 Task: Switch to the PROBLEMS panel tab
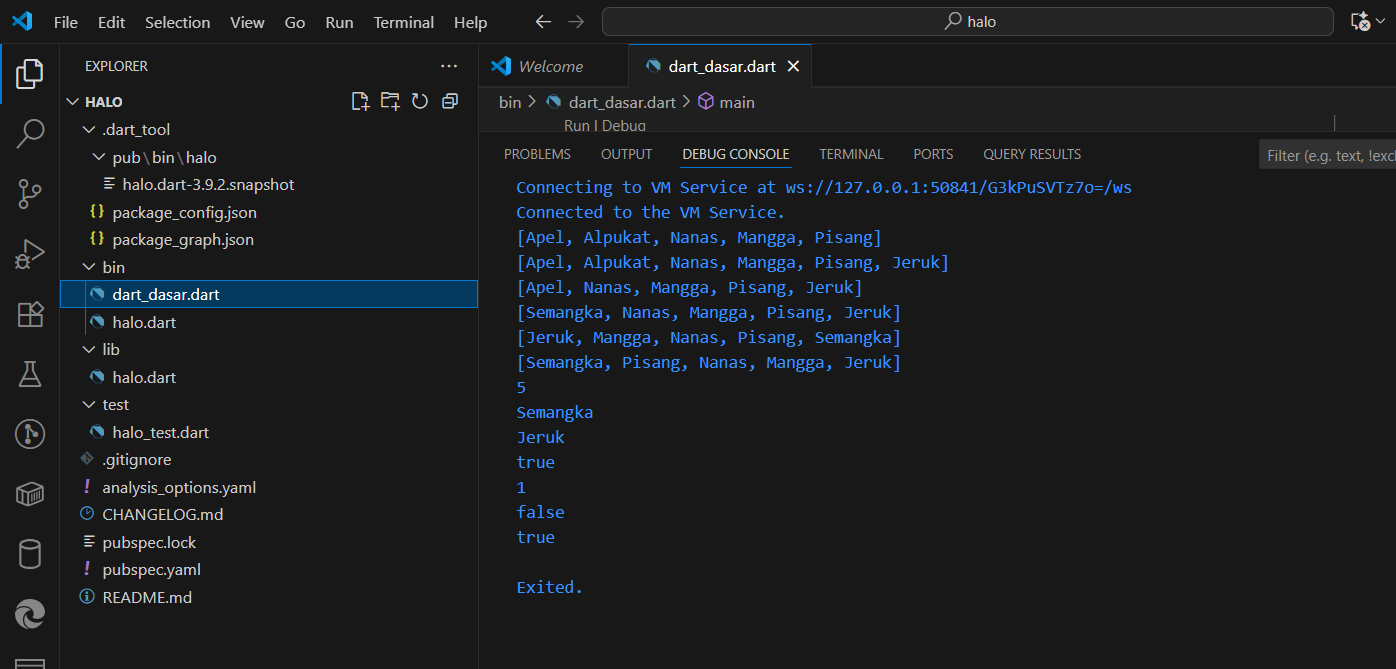pos(537,154)
